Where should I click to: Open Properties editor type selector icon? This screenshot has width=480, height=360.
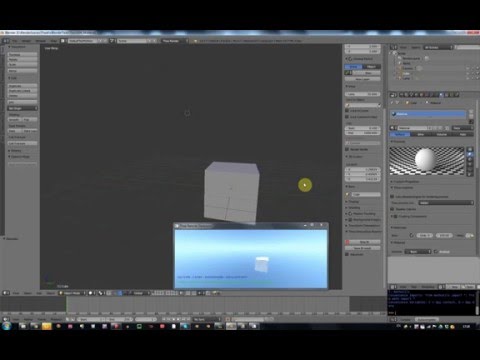click(x=394, y=95)
